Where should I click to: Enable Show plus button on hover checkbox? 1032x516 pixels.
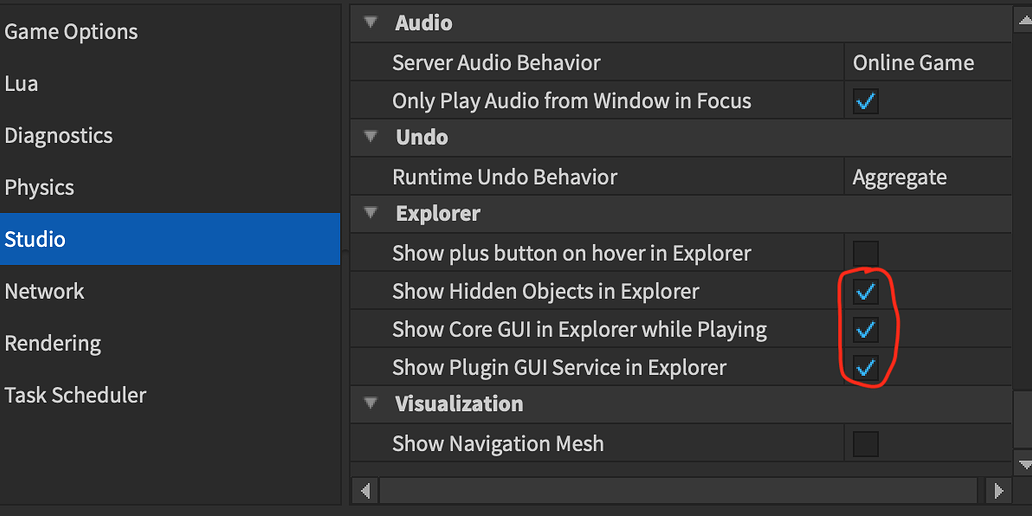(x=865, y=253)
